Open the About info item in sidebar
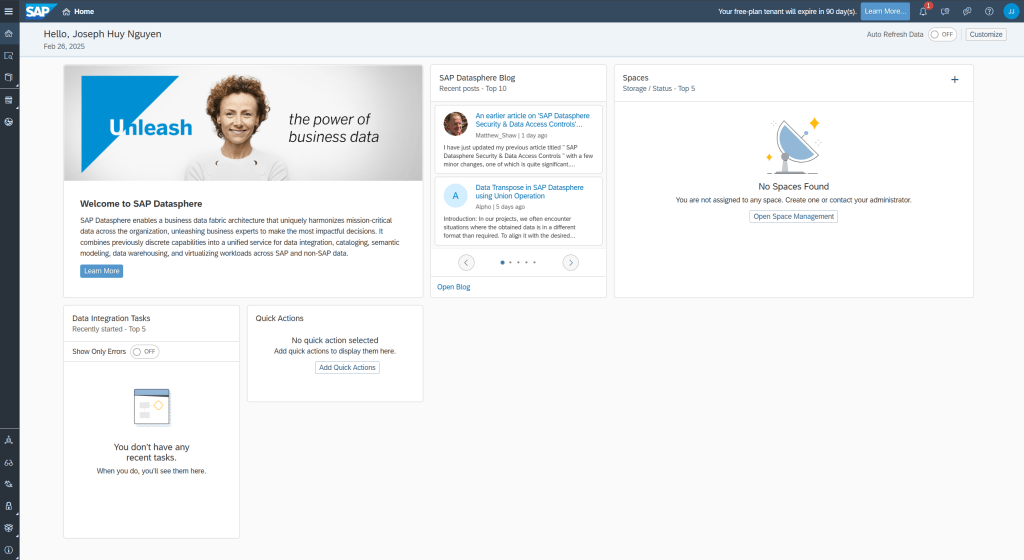This screenshot has height=560, width=1024. point(9,550)
